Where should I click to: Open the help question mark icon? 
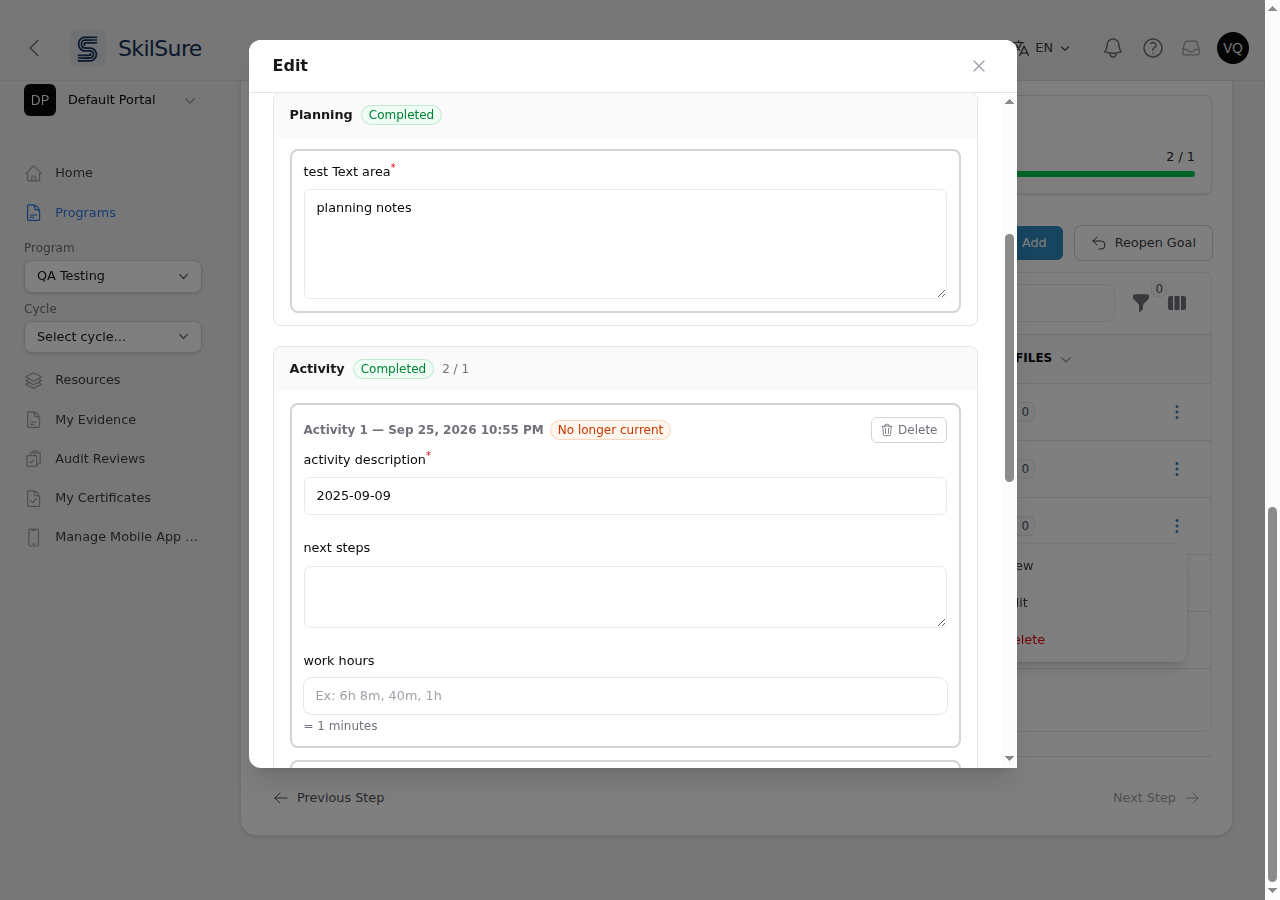(x=1153, y=48)
